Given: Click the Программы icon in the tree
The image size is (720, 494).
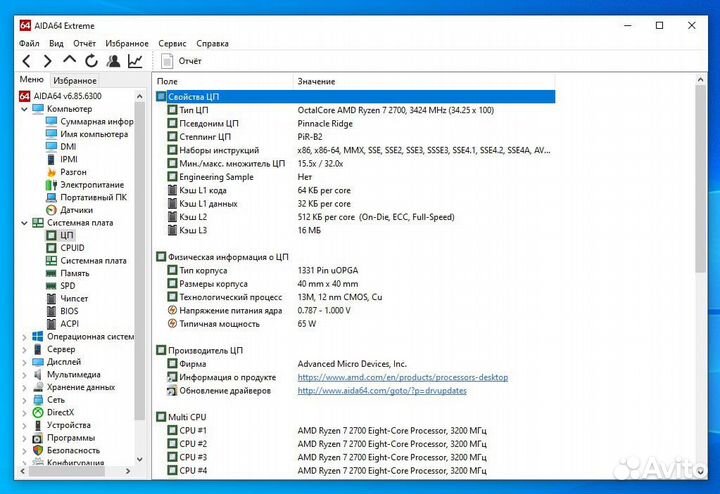Looking at the screenshot, I should pyautogui.click(x=38, y=438).
